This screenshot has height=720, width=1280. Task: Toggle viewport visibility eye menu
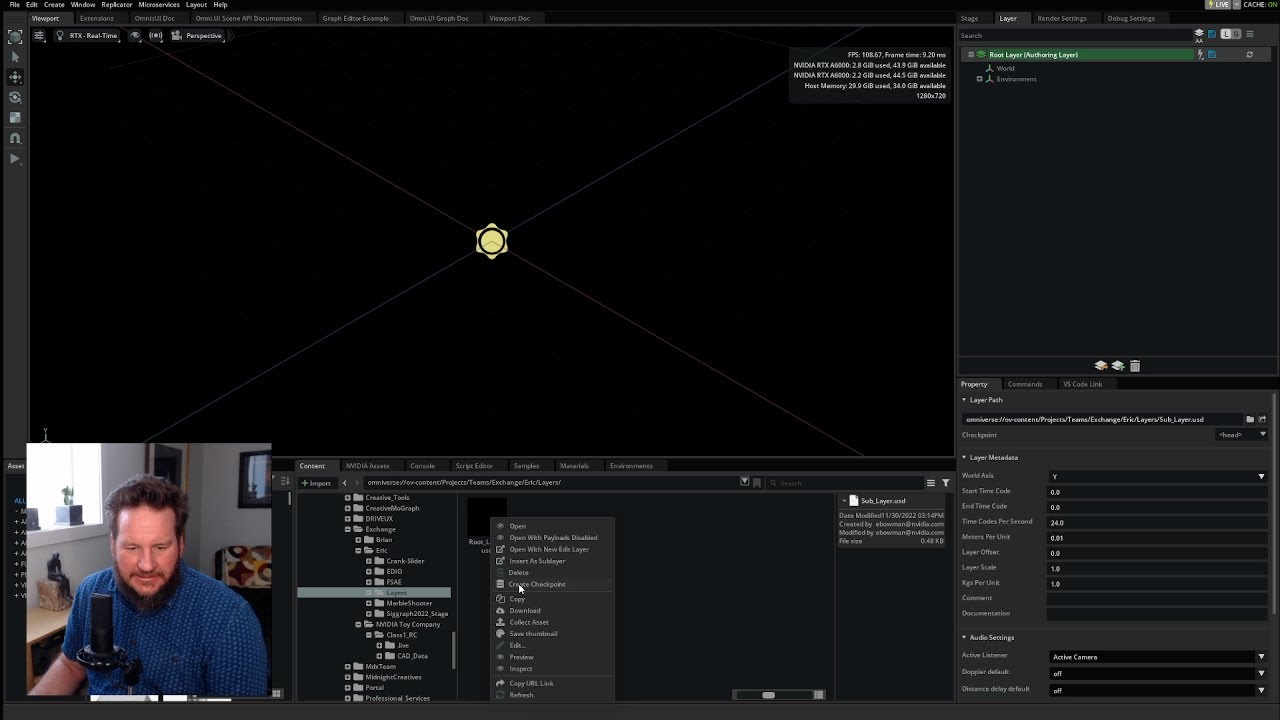135,36
